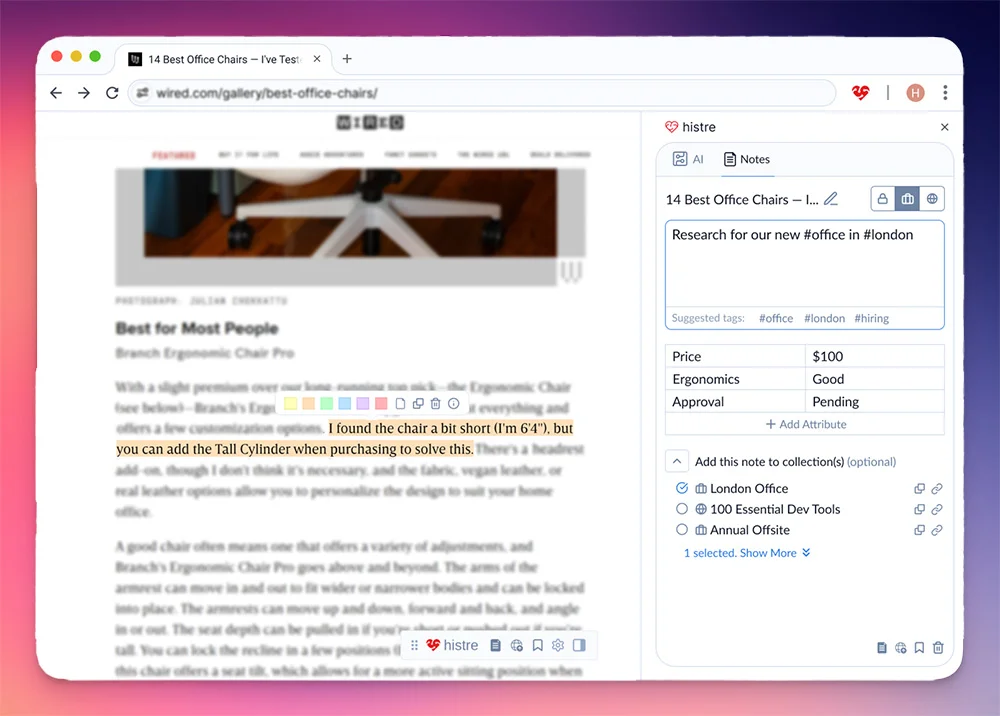Add suggested tag #office

776,318
